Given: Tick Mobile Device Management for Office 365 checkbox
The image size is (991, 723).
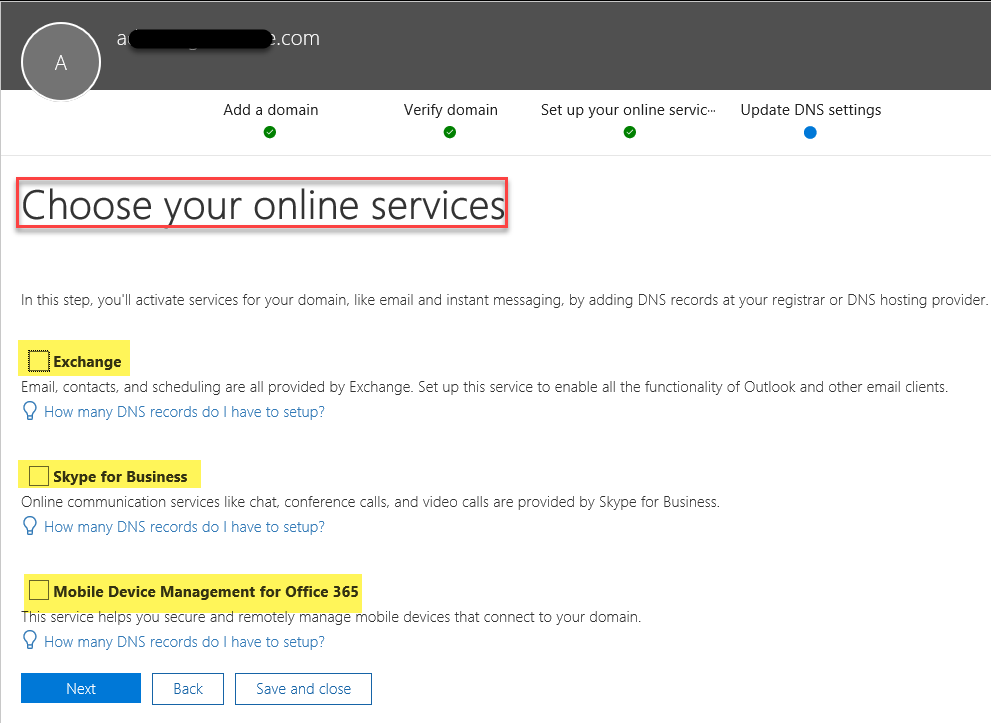Looking at the screenshot, I should click(x=39, y=590).
